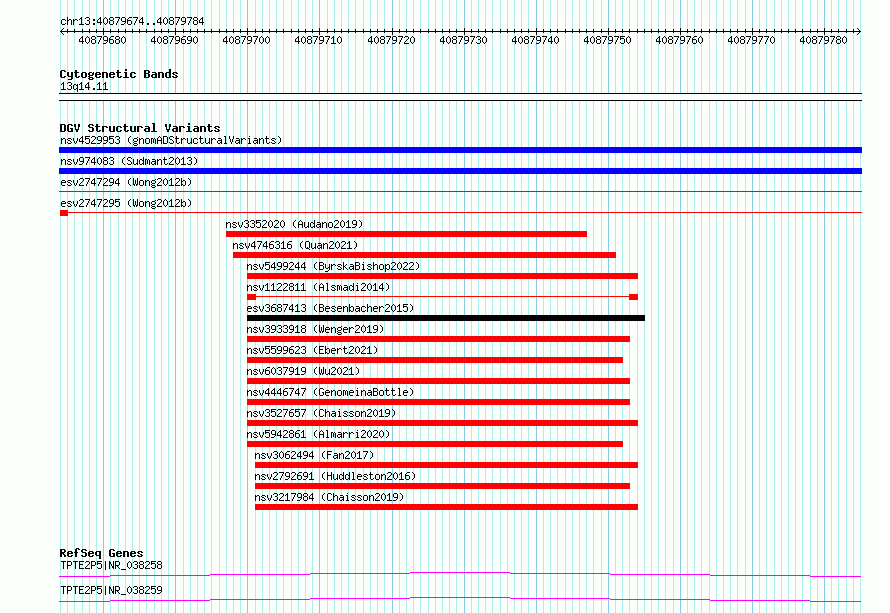Click ruler position 40879740

tap(535, 40)
